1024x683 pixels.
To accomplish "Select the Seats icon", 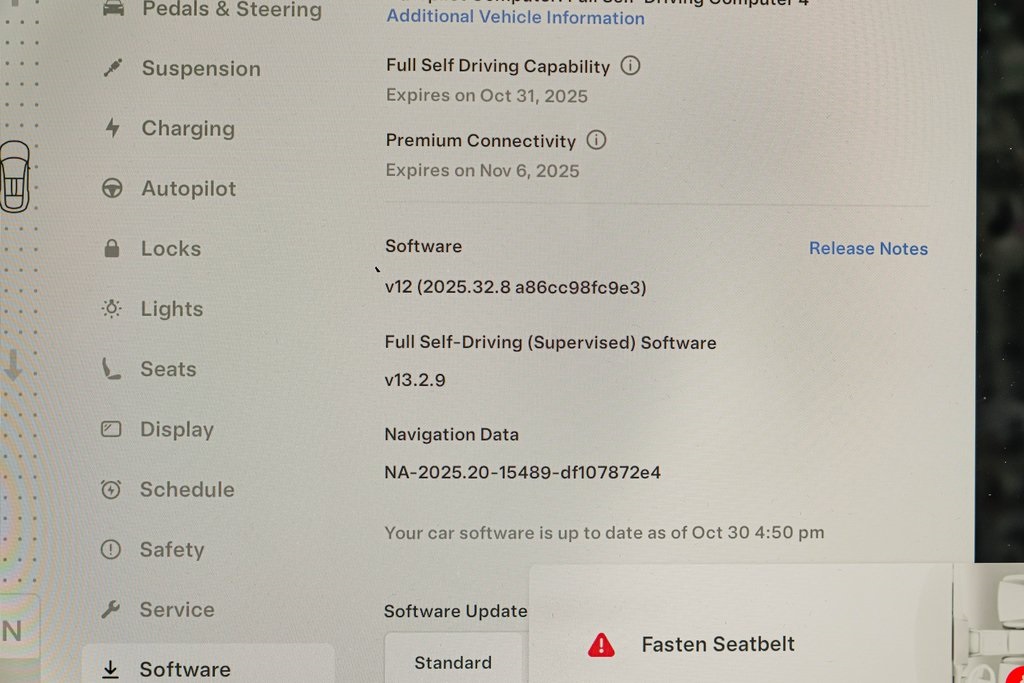I will [110, 369].
